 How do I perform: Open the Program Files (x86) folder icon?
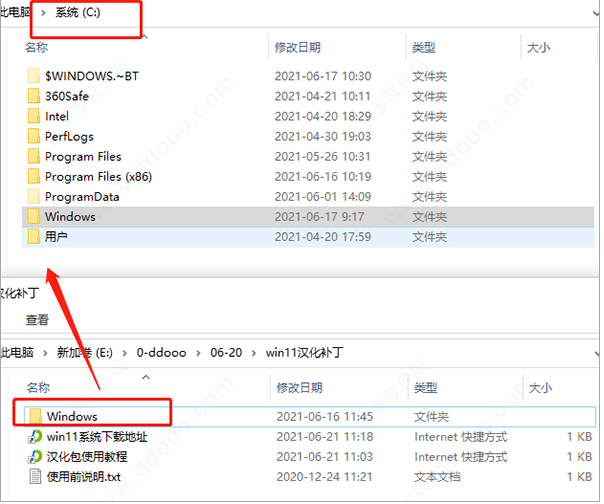tap(34, 176)
